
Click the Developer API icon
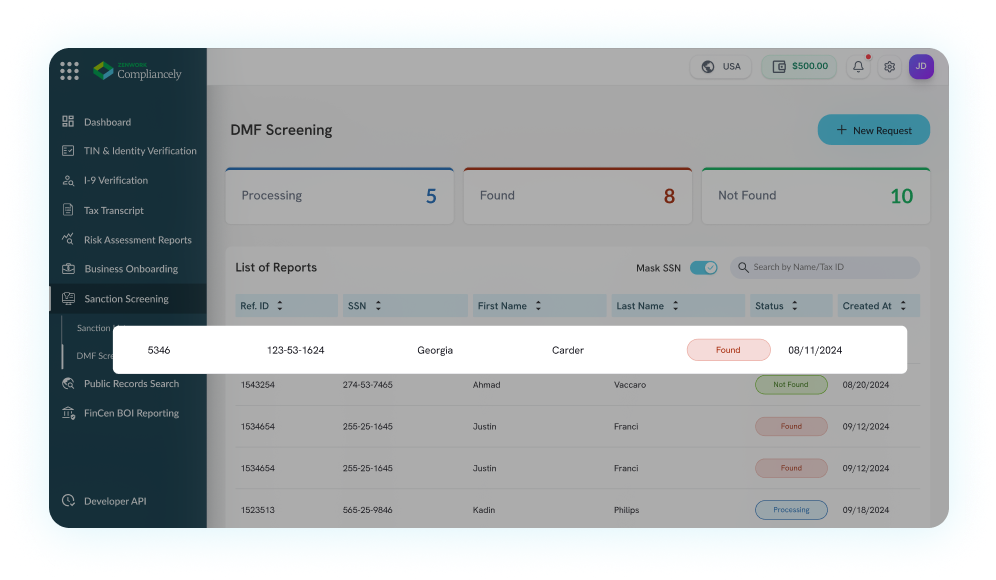click(x=68, y=501)
